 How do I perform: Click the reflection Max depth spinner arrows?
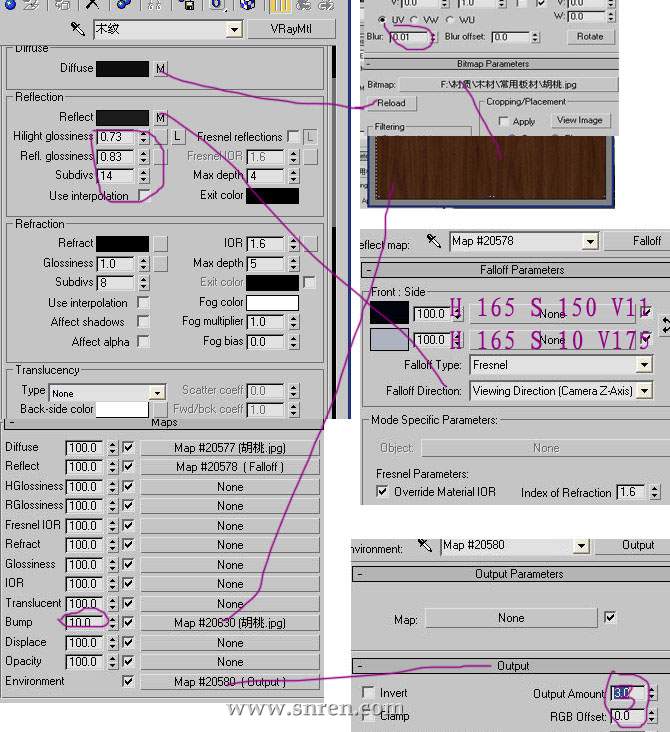[x=294, y=176]
